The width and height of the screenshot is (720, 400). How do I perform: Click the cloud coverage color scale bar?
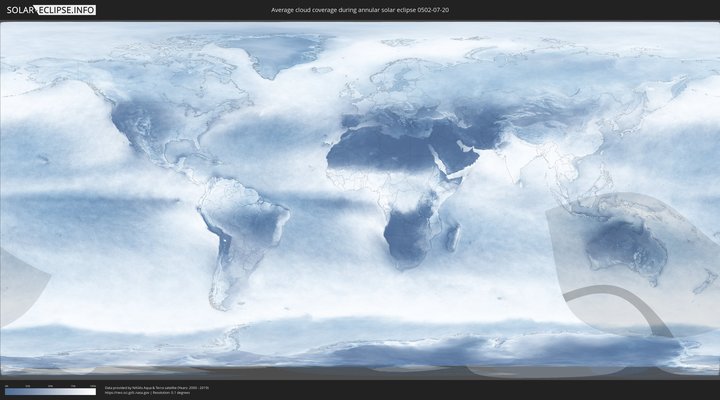click(x=51, y=392)
